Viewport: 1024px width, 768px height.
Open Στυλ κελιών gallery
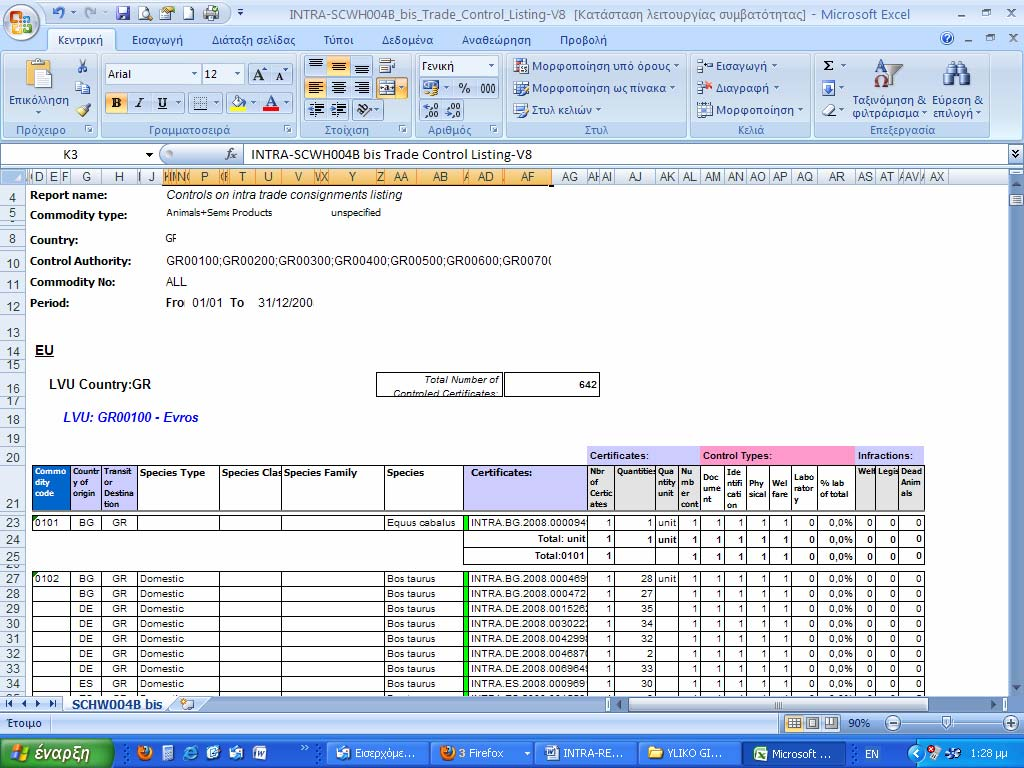[557, 110]
